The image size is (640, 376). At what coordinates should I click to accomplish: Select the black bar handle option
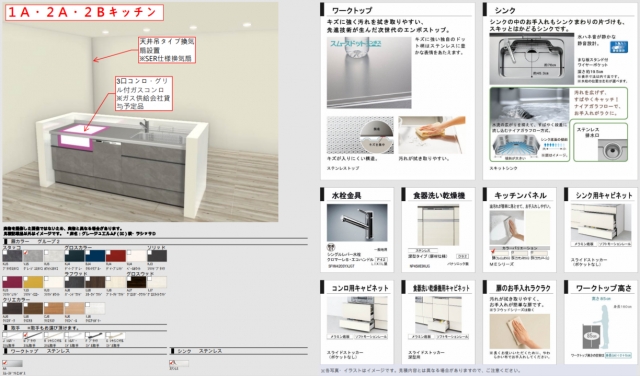pyautogui.click(x=33, y=336)
